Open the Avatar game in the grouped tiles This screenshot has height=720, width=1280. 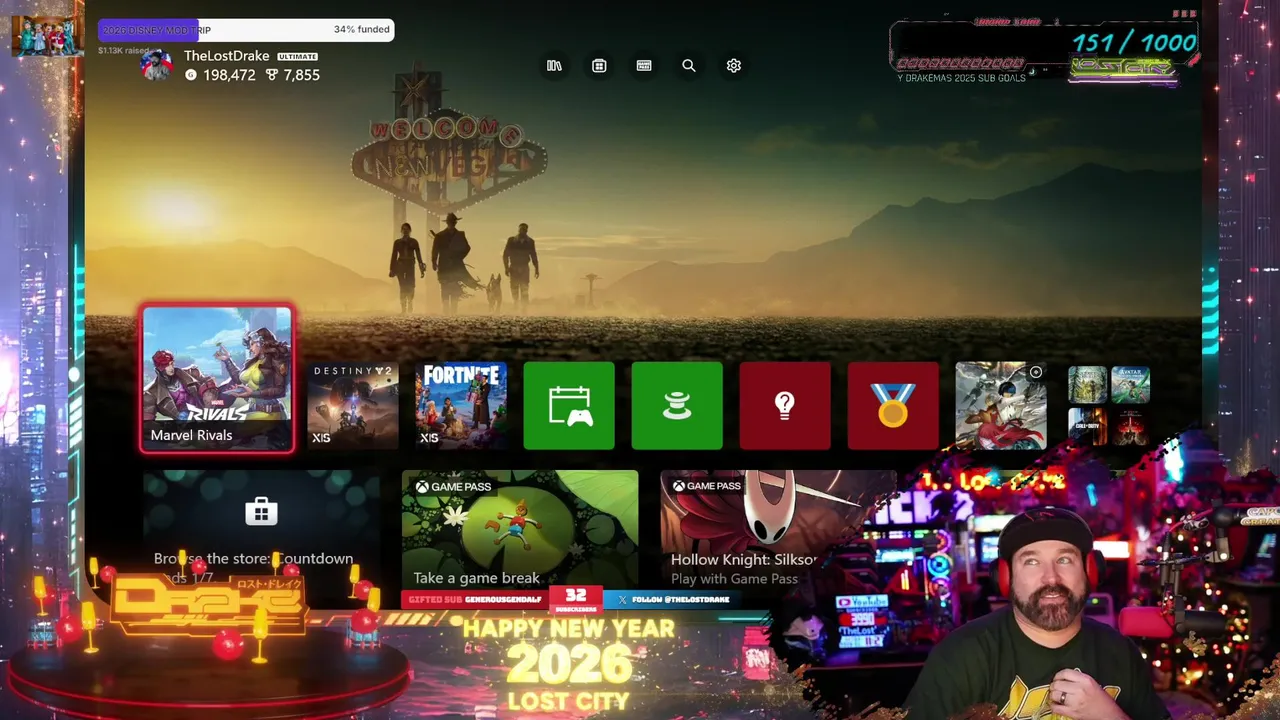[x=1130, y=385]
